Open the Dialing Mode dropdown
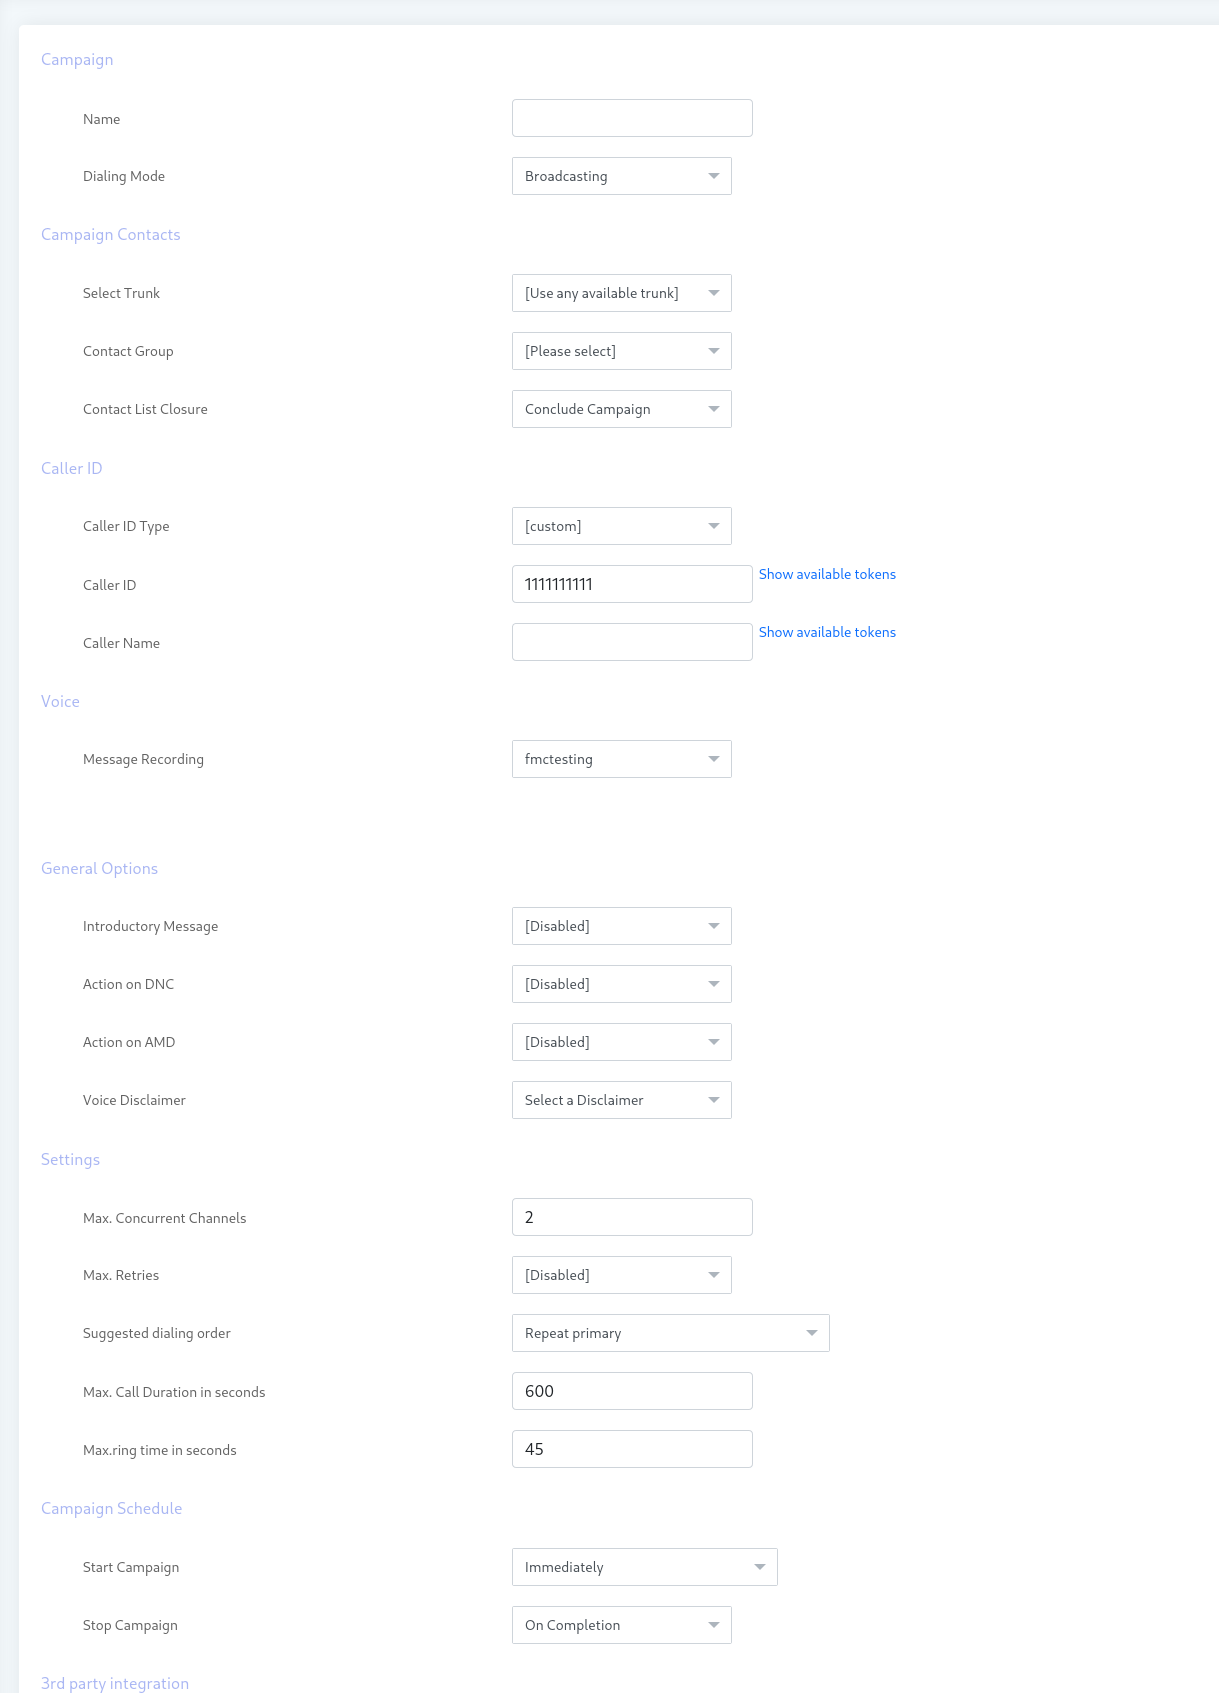This screenshot has width=1219, height=1693. click(622, 176)
